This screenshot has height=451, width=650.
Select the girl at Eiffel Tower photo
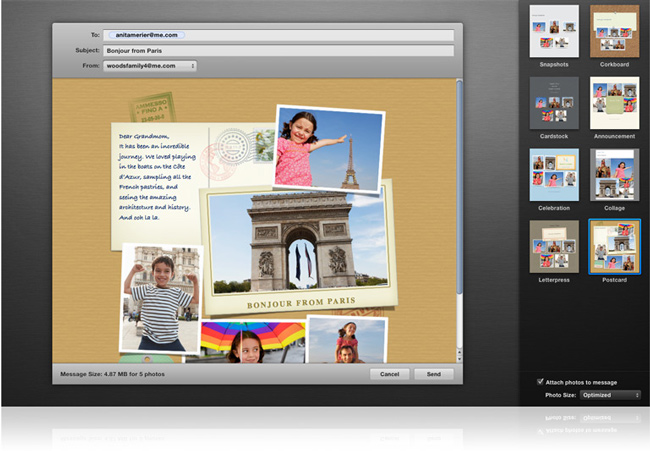pyautogui.click(x=330, y=148)
